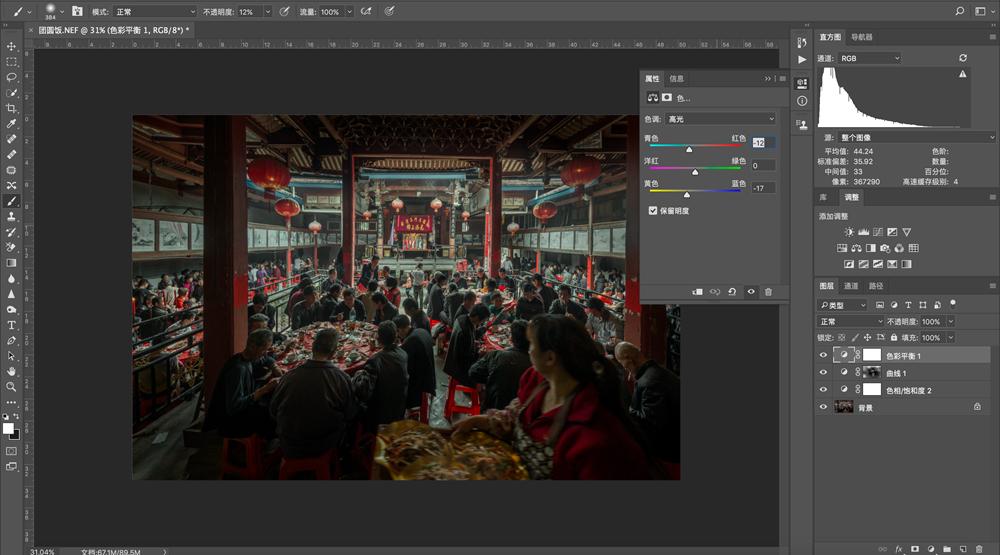
Task: Hide the 背景 layer using its eye
Action: coord(823,407)
